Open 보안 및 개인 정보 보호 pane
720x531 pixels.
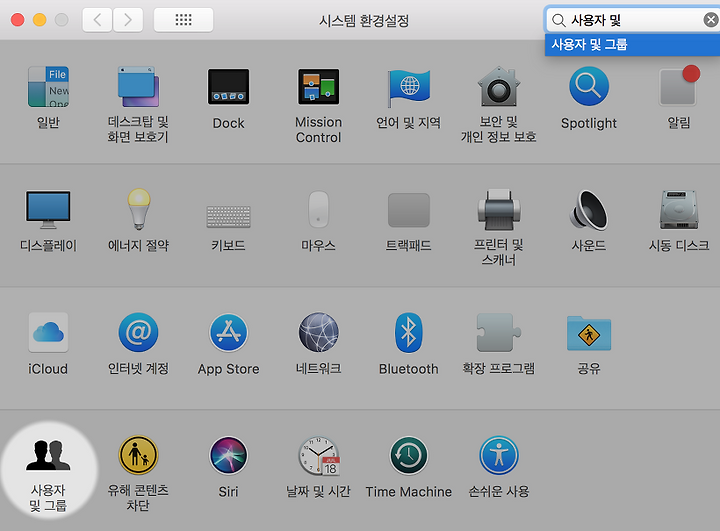point(499,86)
